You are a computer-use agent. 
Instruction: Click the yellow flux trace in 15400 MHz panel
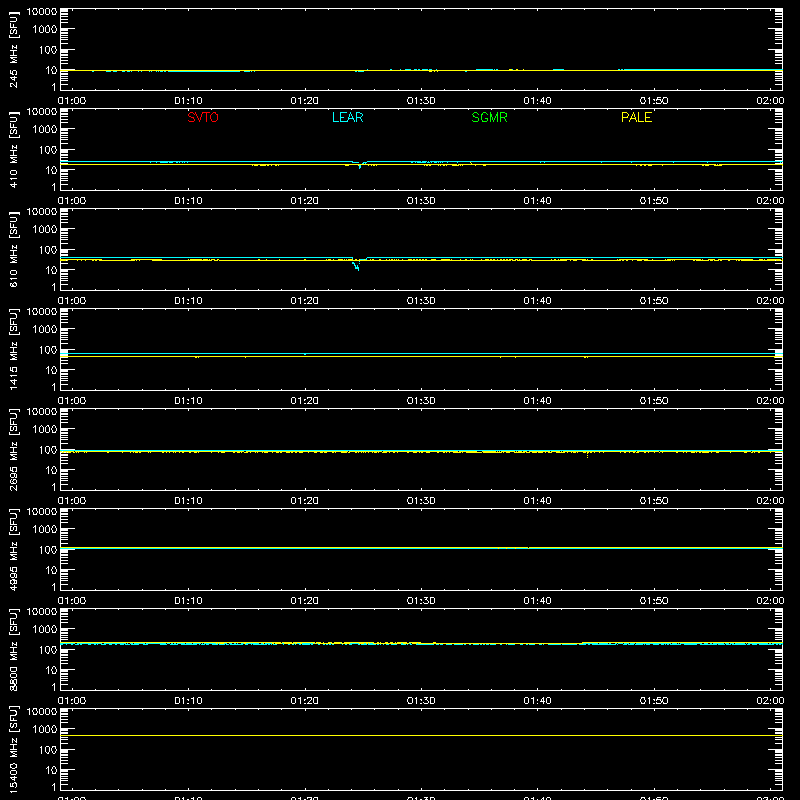(x=421, y=736)
